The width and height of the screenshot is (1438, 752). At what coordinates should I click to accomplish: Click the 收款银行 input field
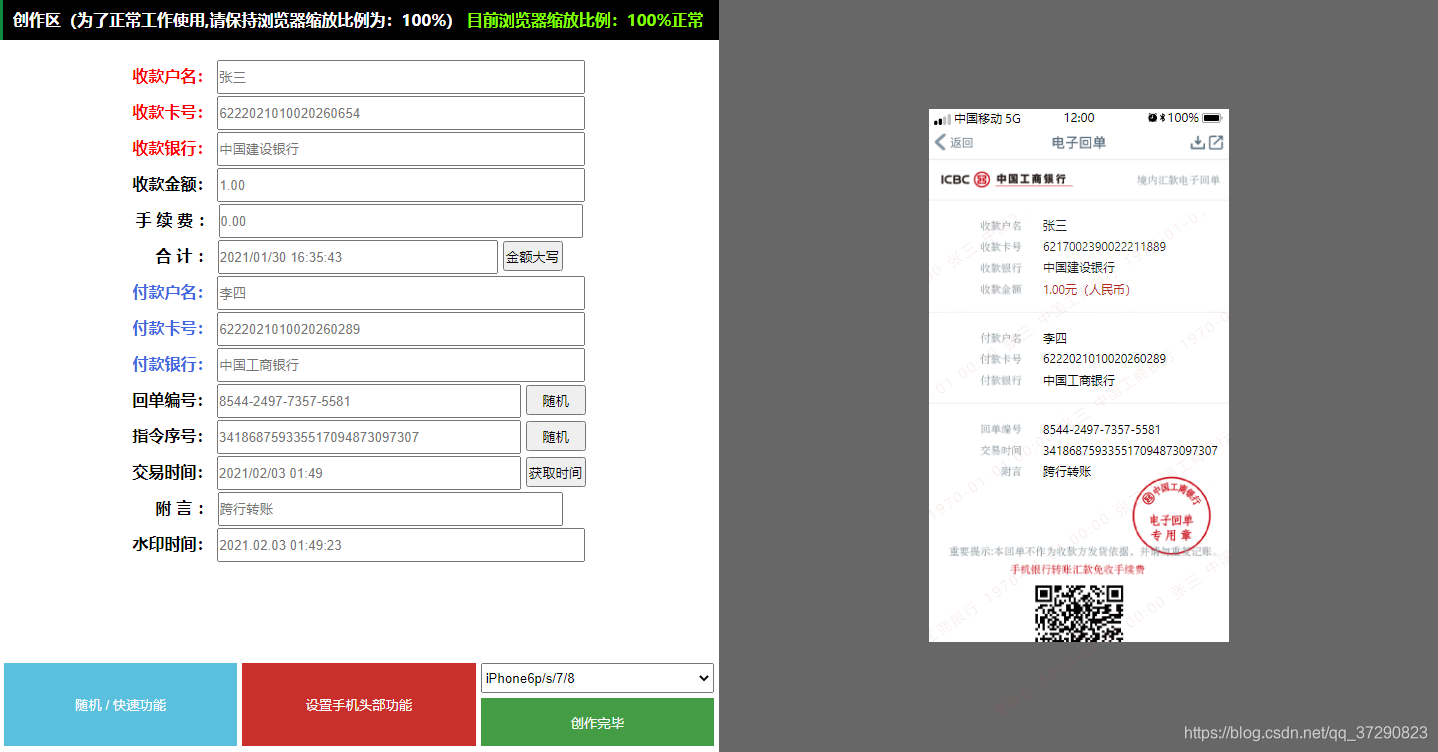(400, 149)
